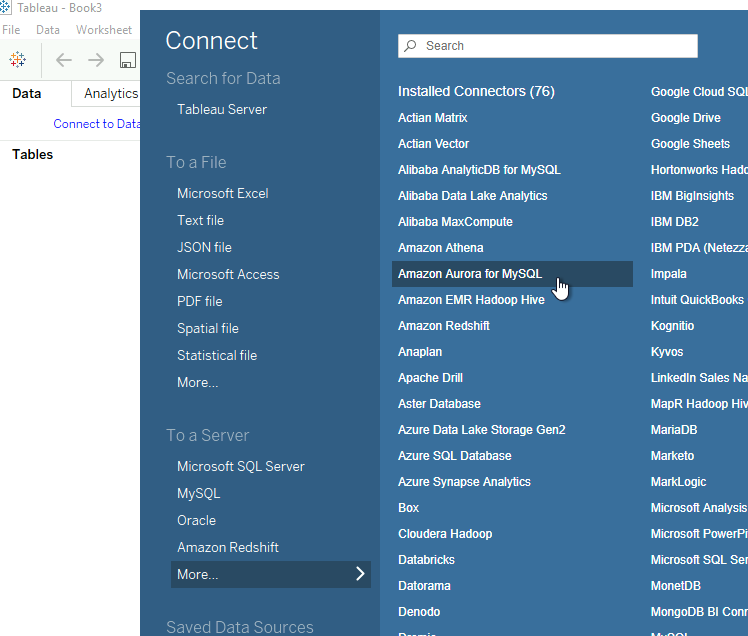Connect to a Microsoft Excel file
The width and height of the screenshot is (748, 636).
click(x=223, y=194)
